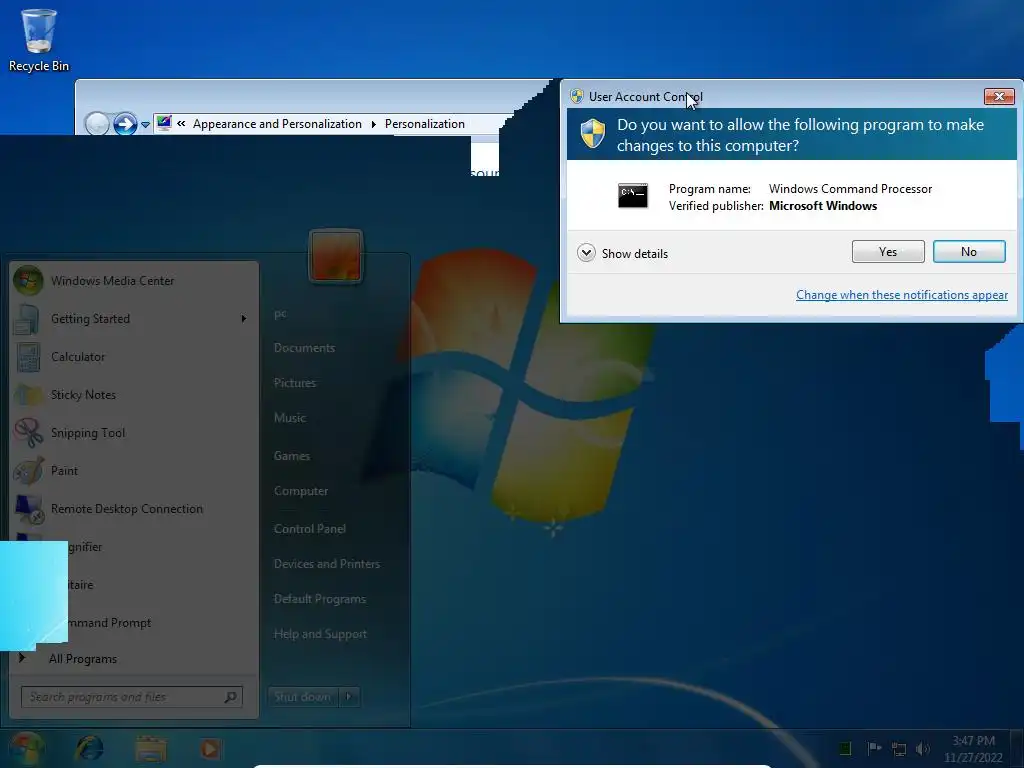Open Internet Explorer from the taskbar
Screen dimensions: 1024x768
click(x=89, y=748)
